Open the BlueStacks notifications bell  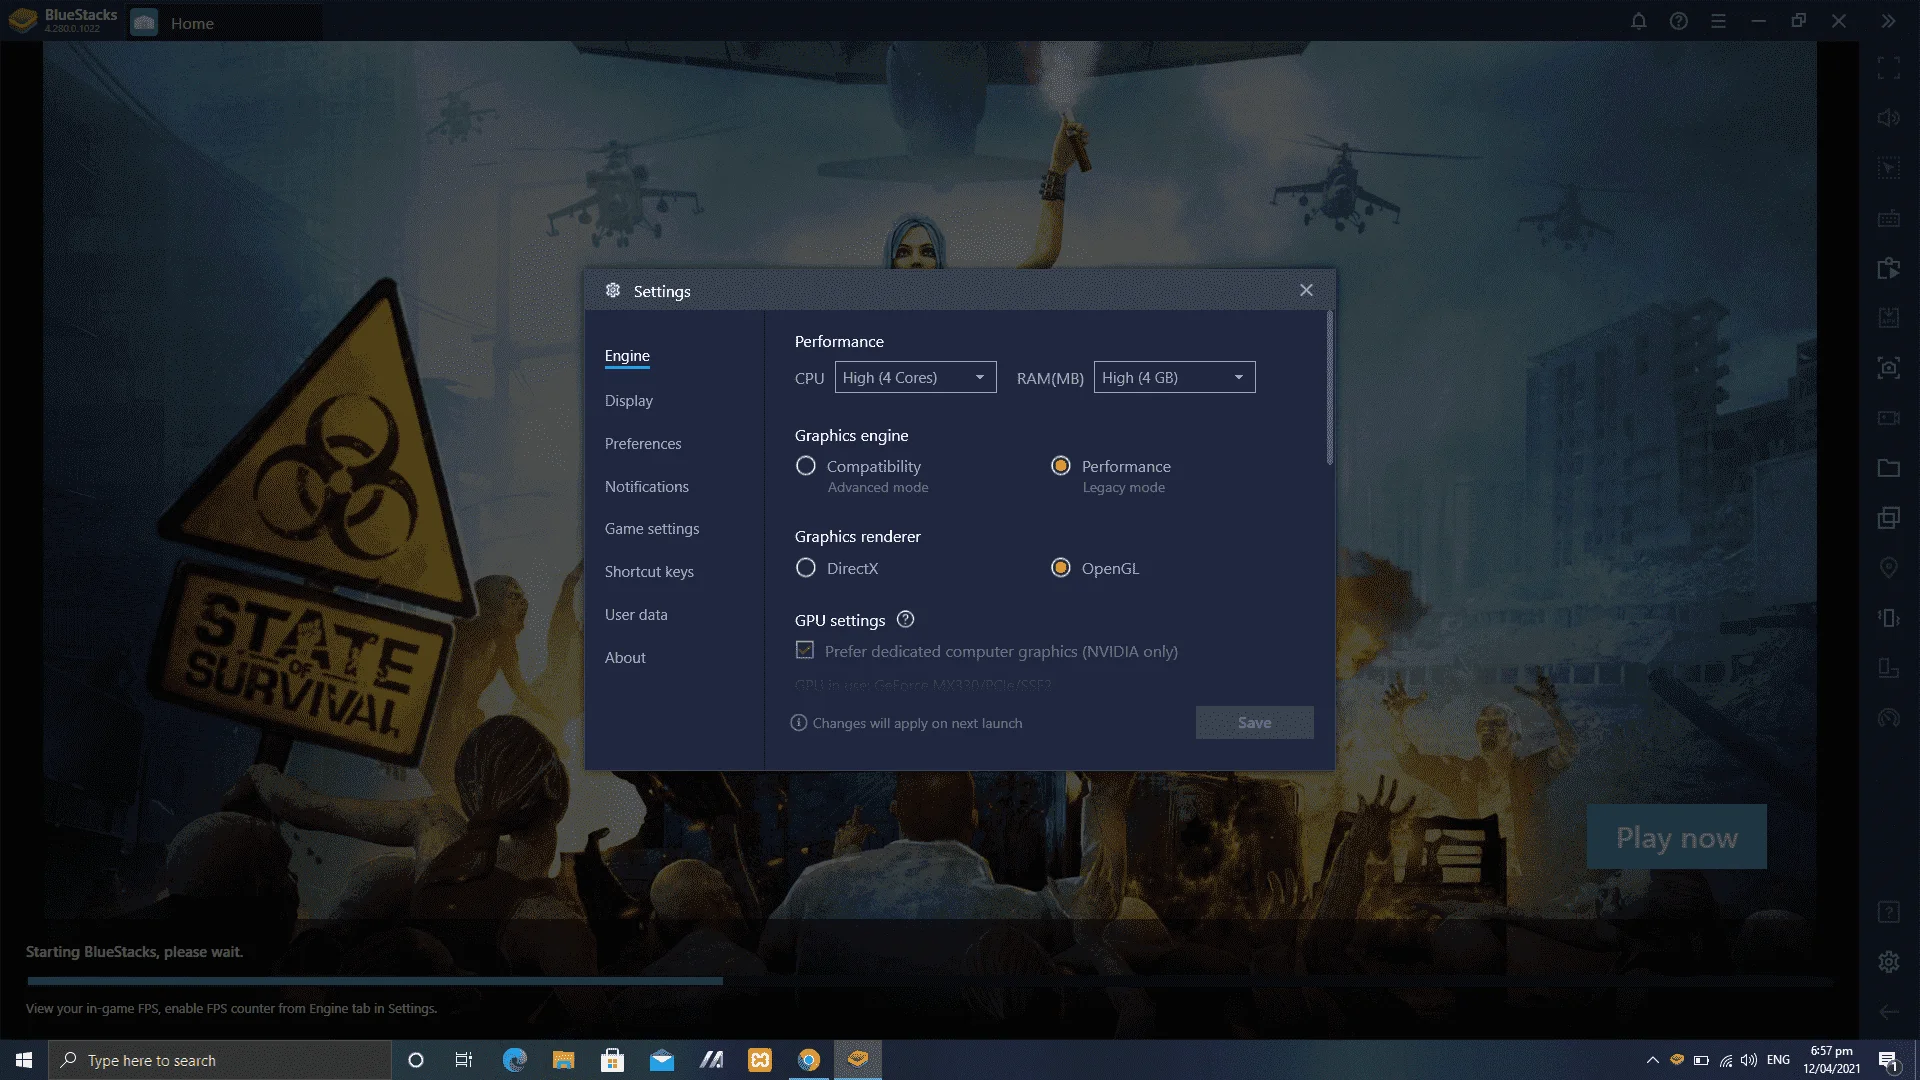(1639, 21)
